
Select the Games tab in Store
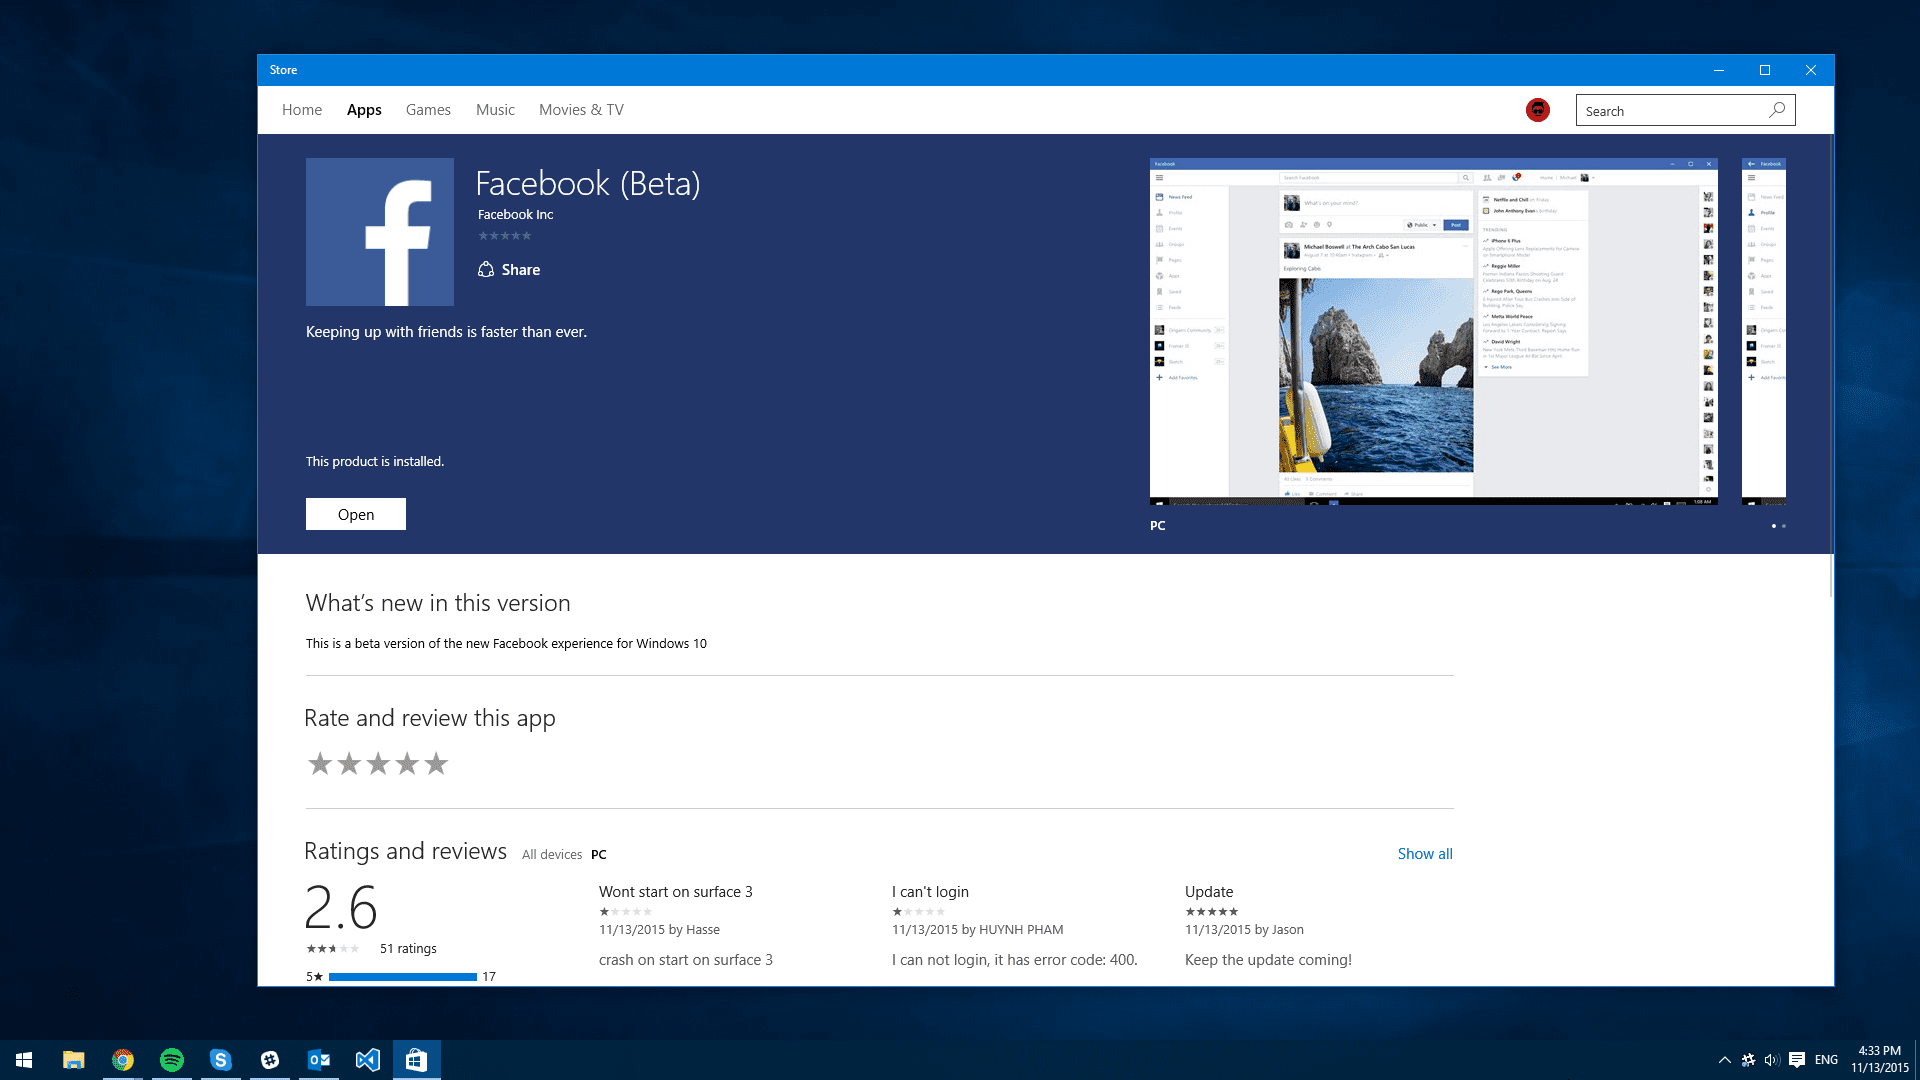427,109
